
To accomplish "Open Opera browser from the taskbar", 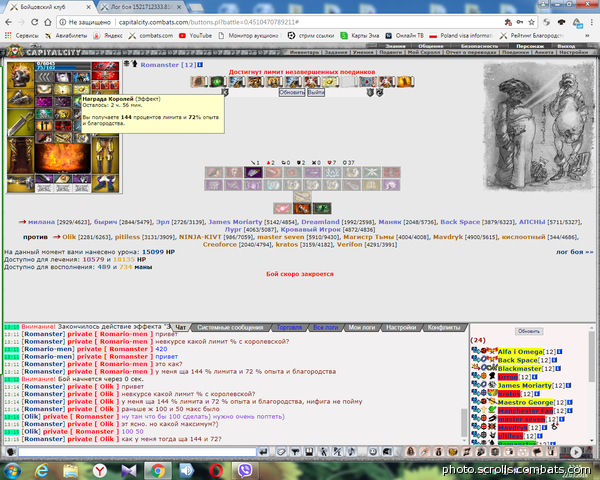I will (x=216, y=470).
